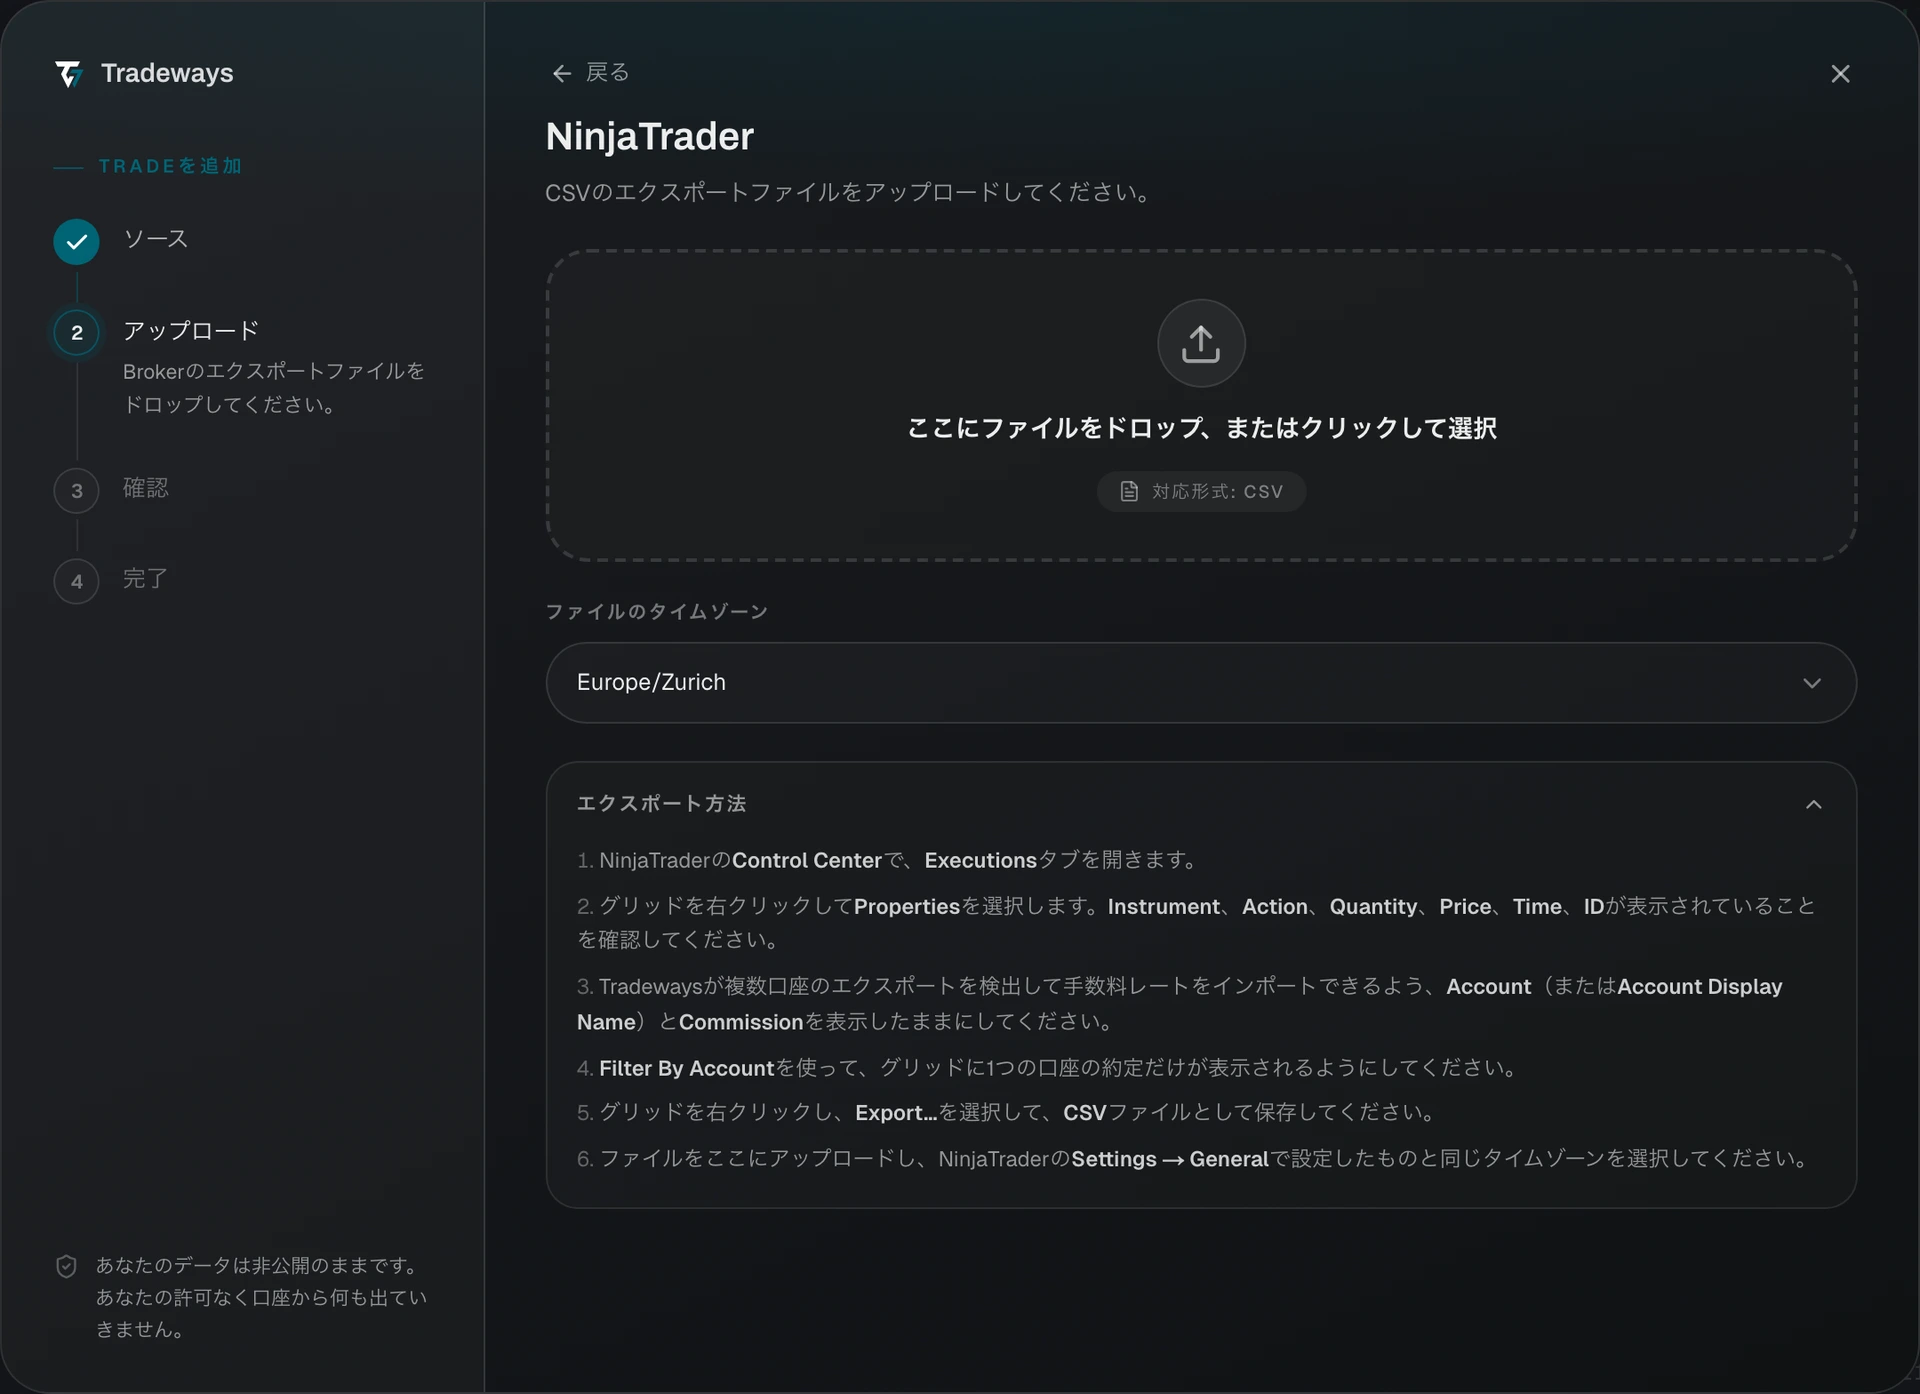The width and height of the screenshot is (1920, 1394).
Task: Click the upload arrow icon
Action: 1201,343
